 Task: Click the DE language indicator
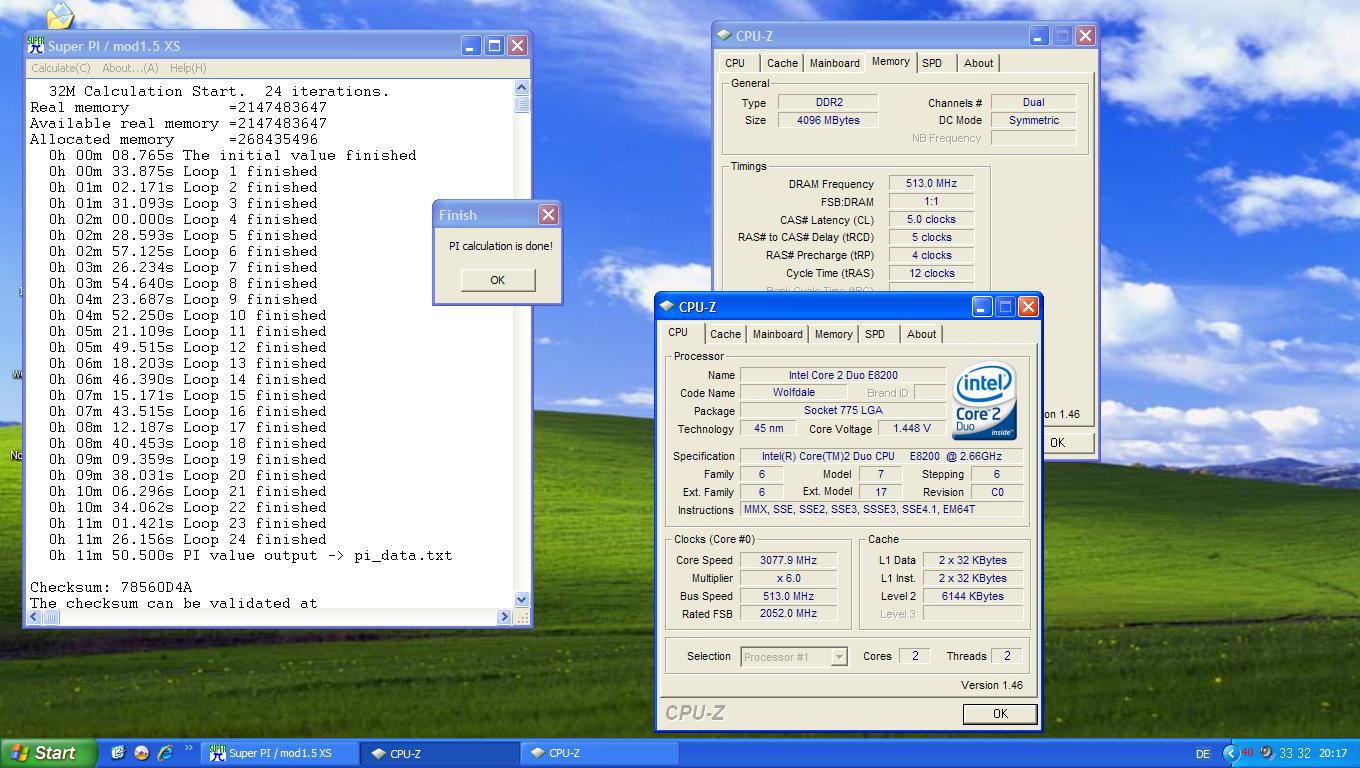tap(1202, 754)
